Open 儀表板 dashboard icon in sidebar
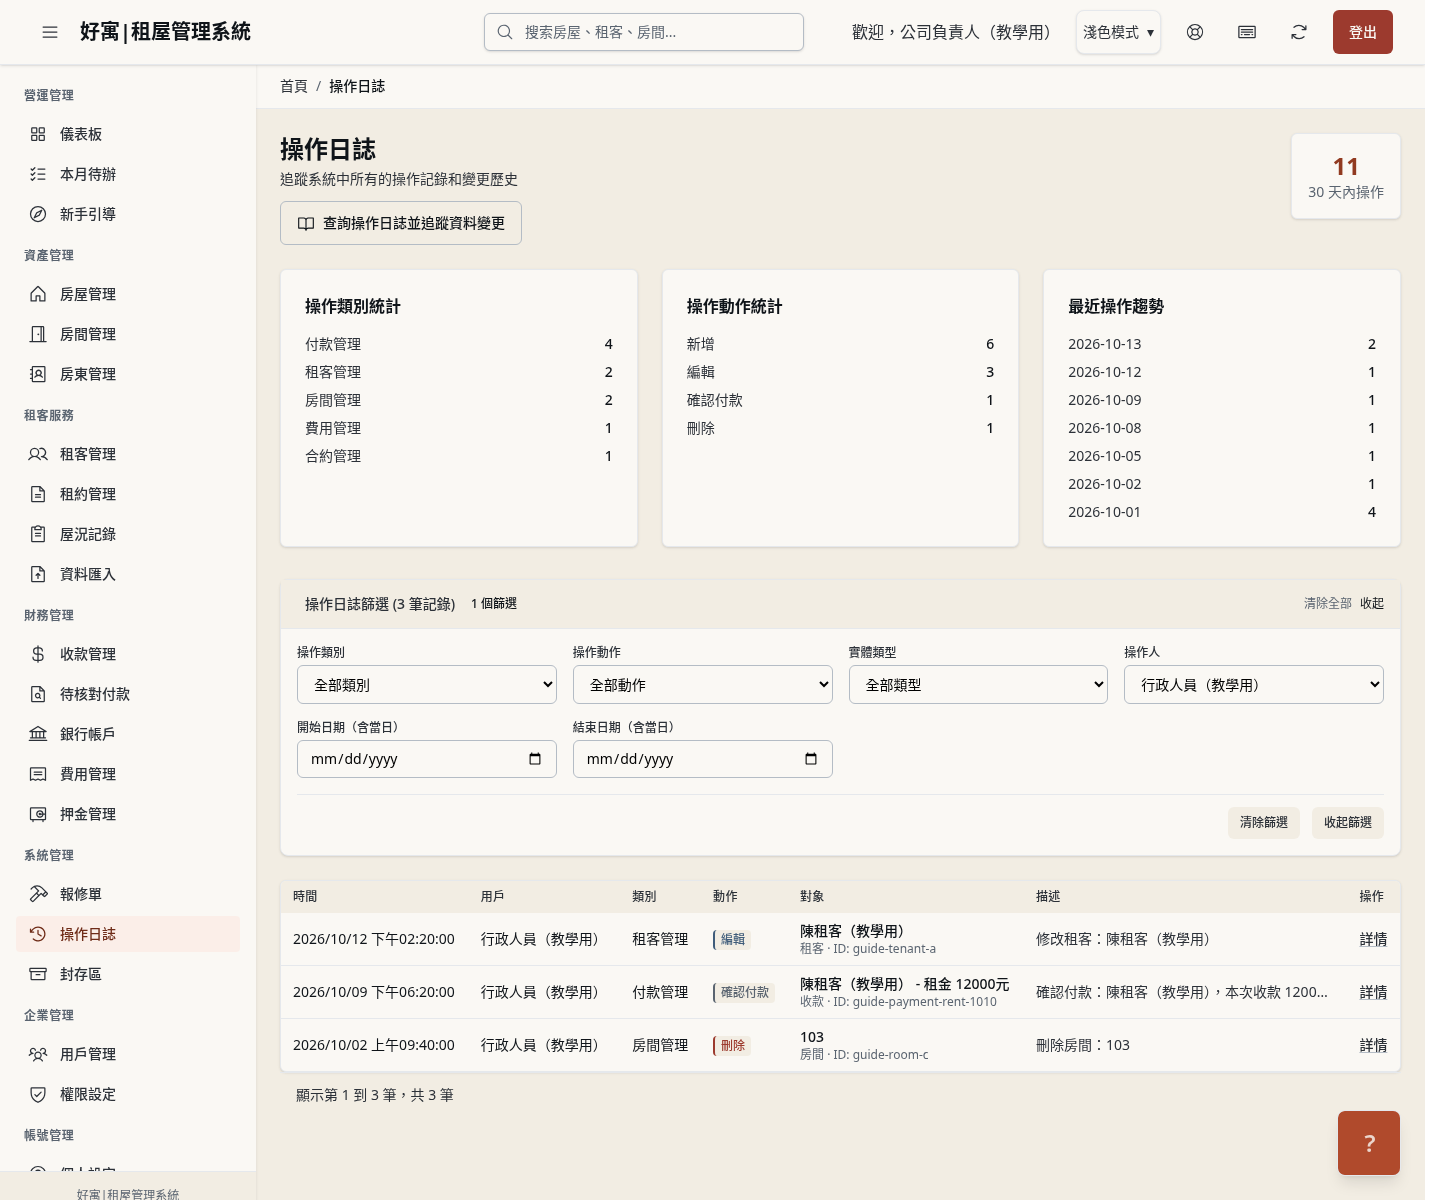1440x1200 pixels. pos(38,134)
